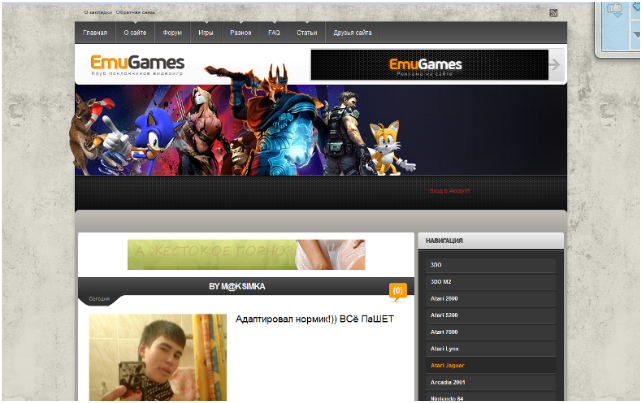
Task: Click the Сегодня date label
Action: pos(99,299)
